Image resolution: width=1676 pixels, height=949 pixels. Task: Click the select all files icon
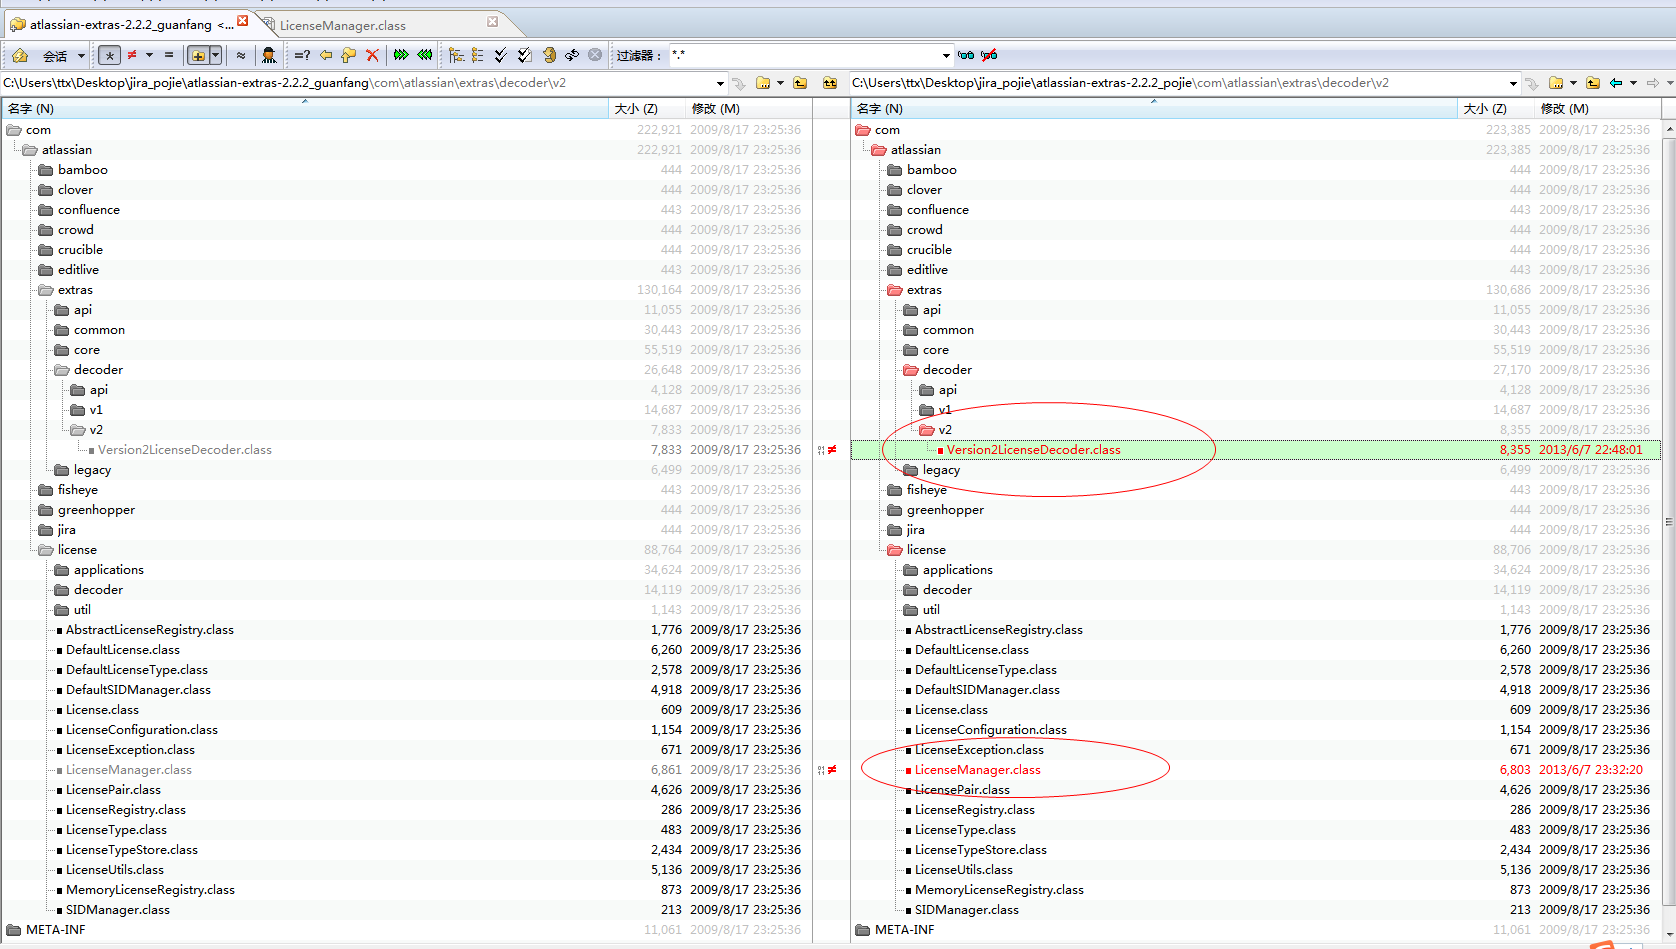click(524, 55)
